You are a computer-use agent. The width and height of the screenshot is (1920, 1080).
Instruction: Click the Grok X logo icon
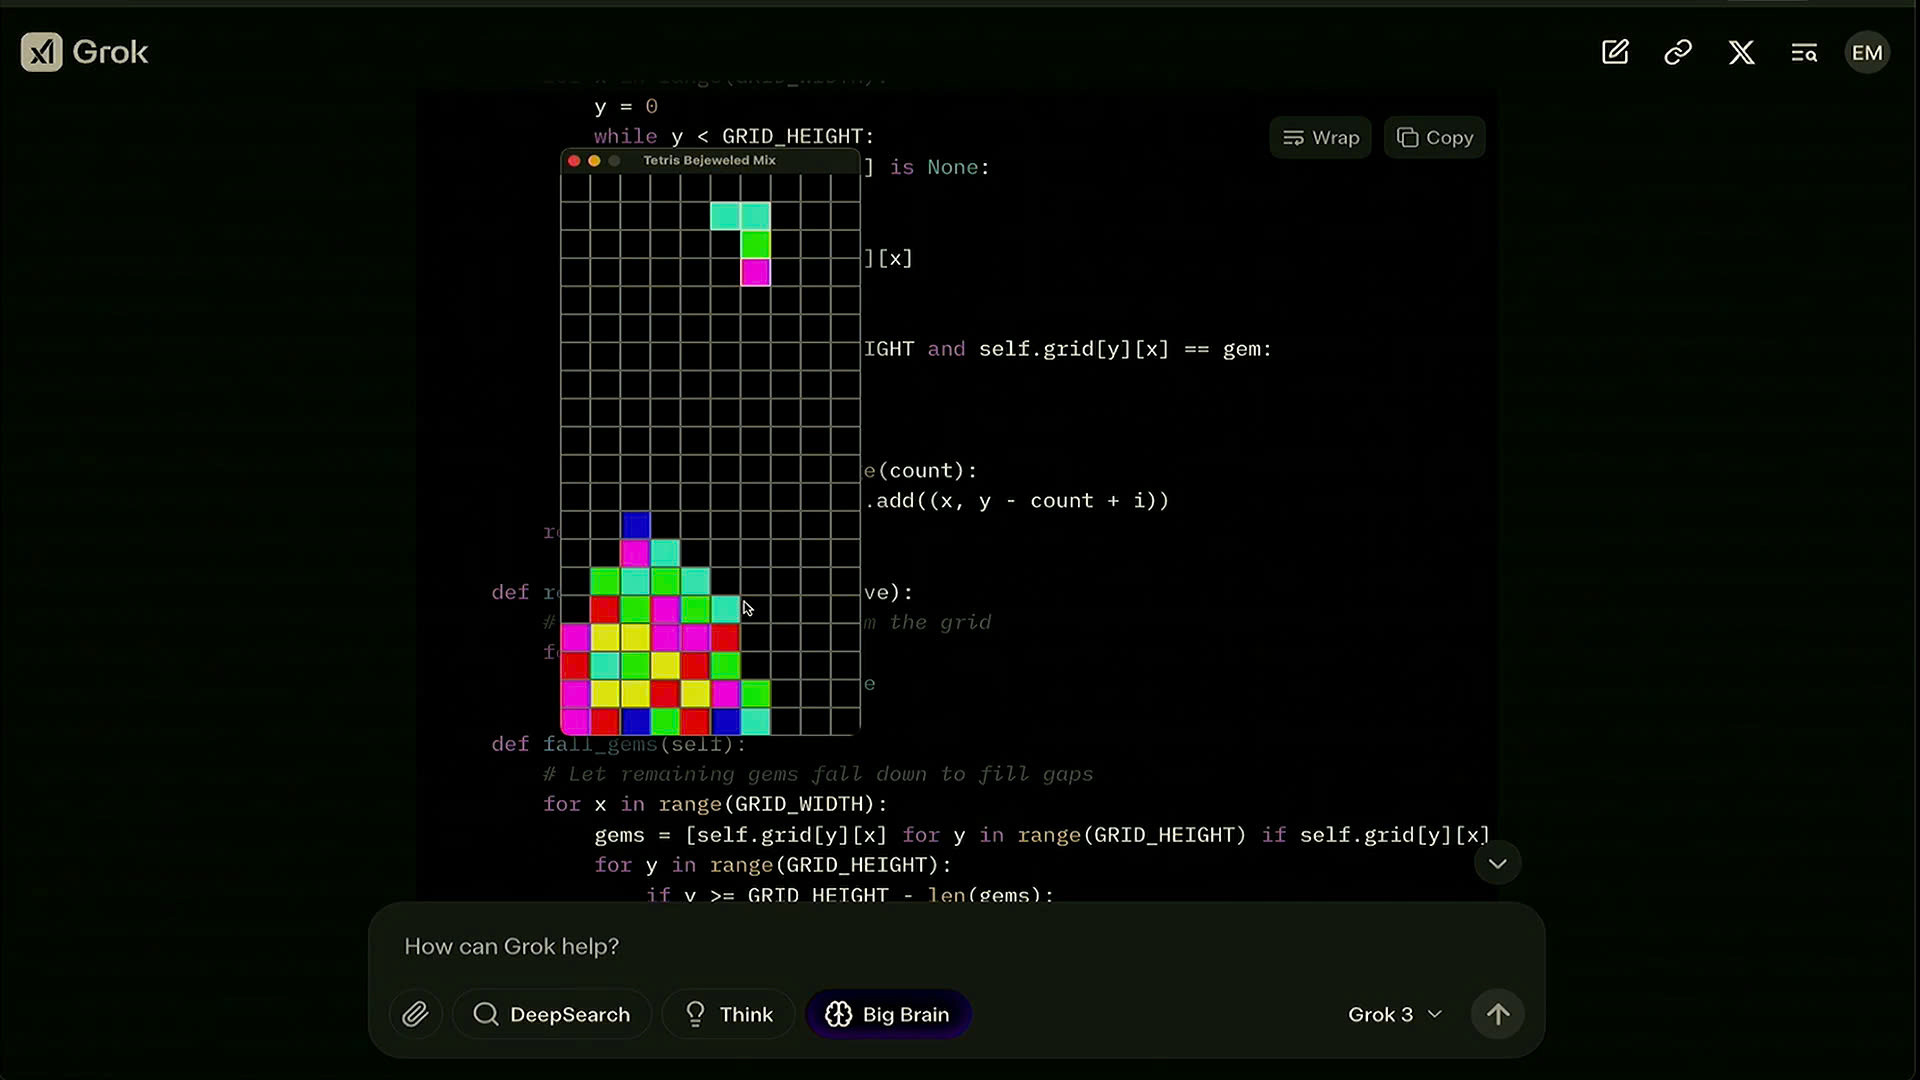pyautogui.click(x=40, y=51)
